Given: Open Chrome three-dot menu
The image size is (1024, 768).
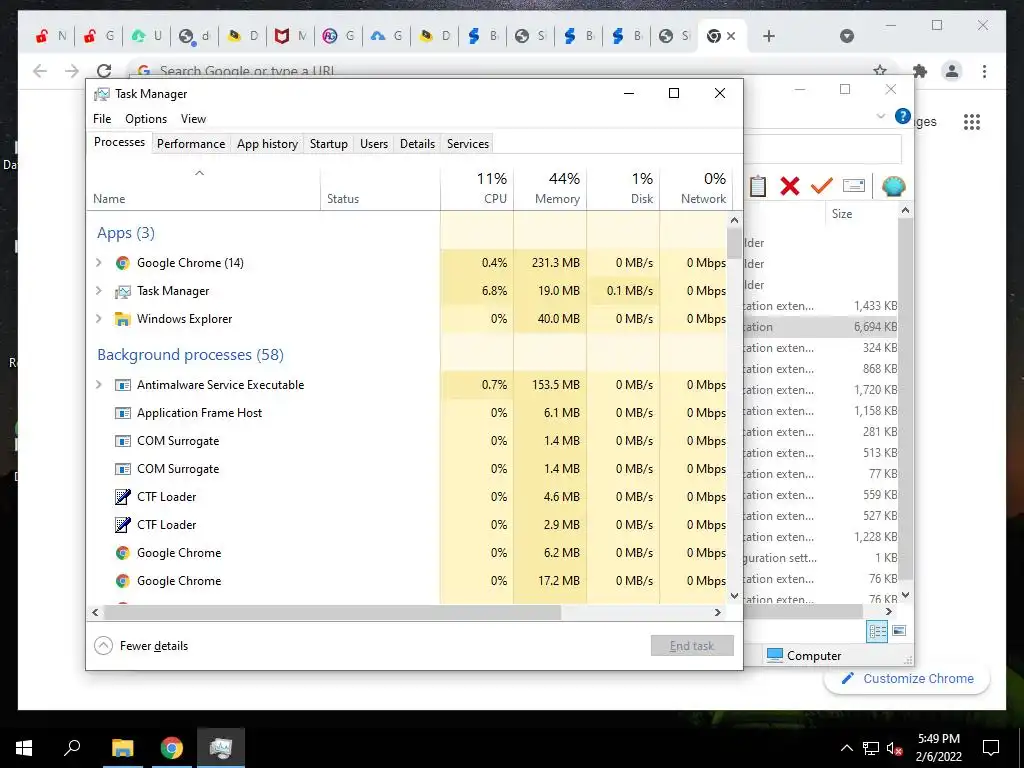Looking at the screenshot, I should (x=985, y=71).
